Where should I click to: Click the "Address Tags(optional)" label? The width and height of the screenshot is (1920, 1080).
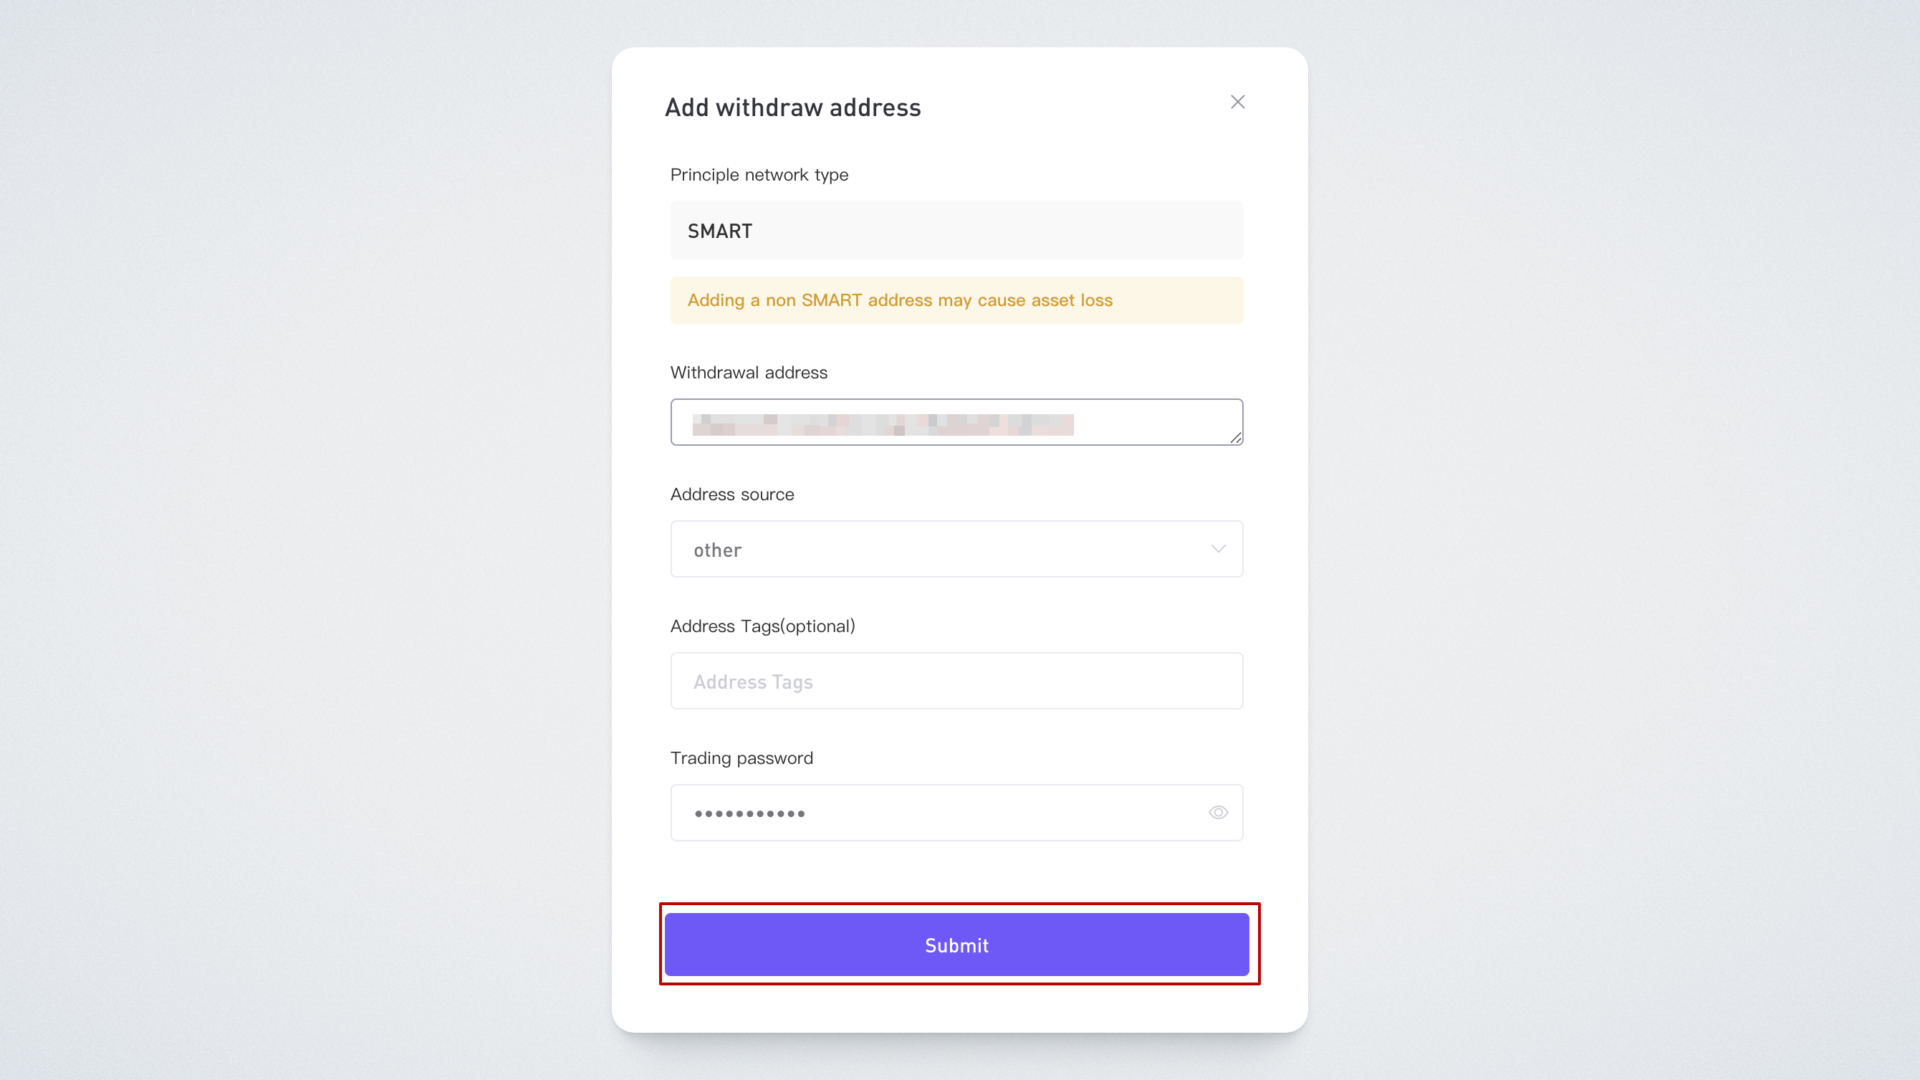click(x=762, y=627)
